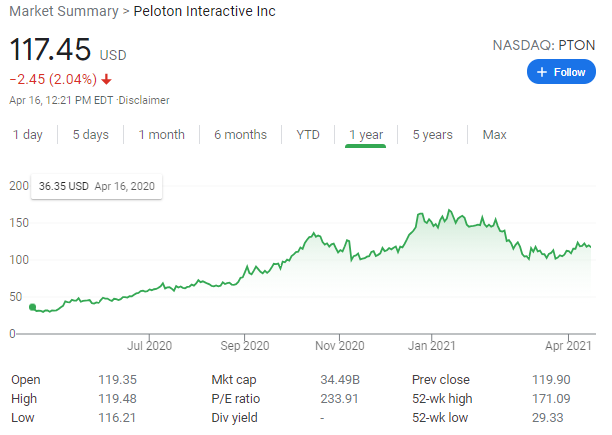The height and width of the screenshot is (435, 612).
Task: Click the green start-point dot on chart
Action: (32, 307)
